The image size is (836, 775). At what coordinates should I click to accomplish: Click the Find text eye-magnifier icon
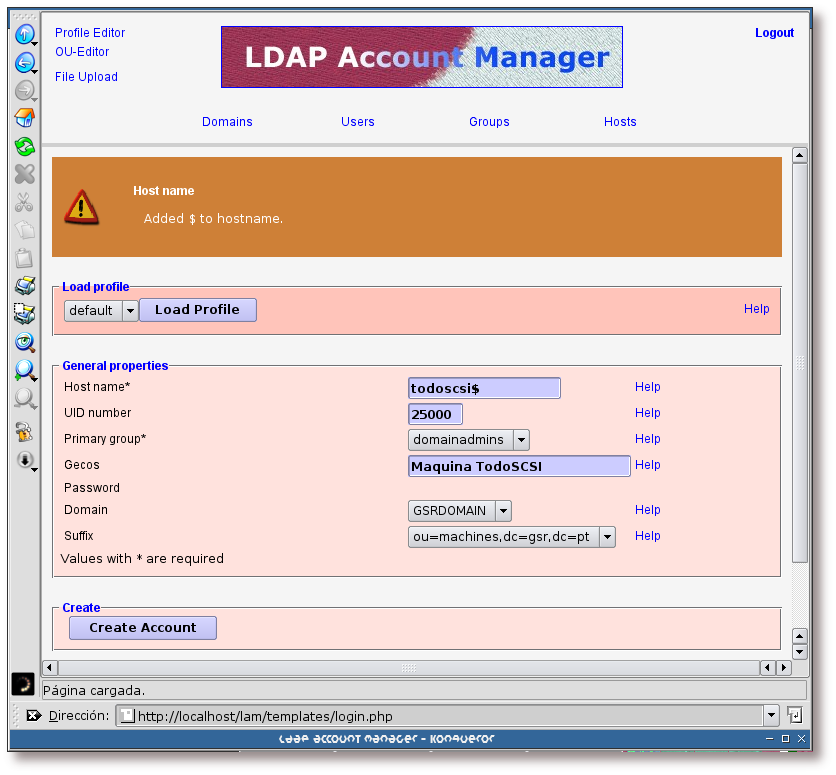(x=24, y=342)
